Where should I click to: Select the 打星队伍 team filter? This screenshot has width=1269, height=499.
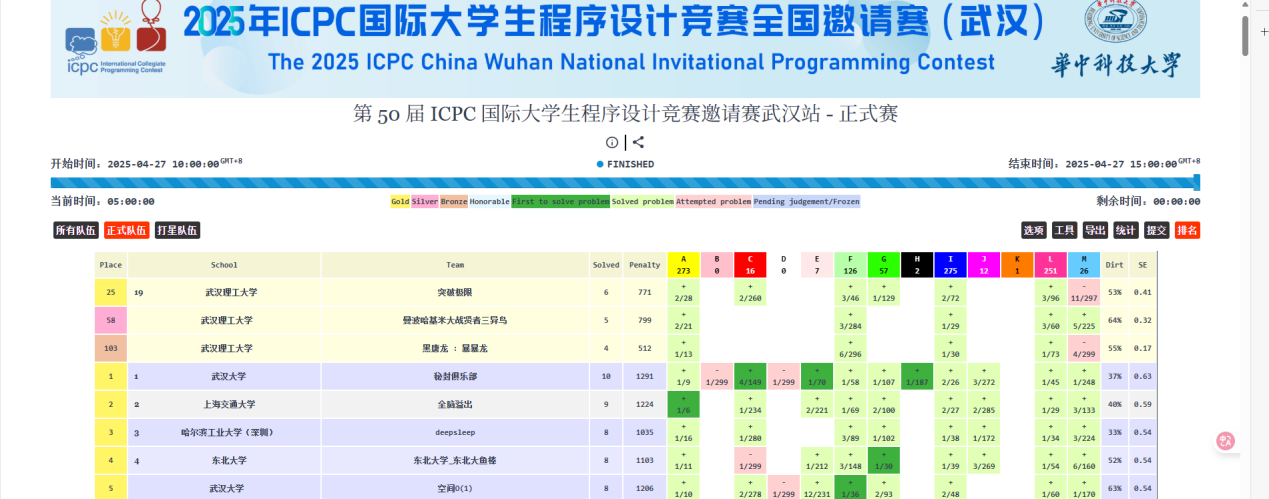tap(177, 230)
